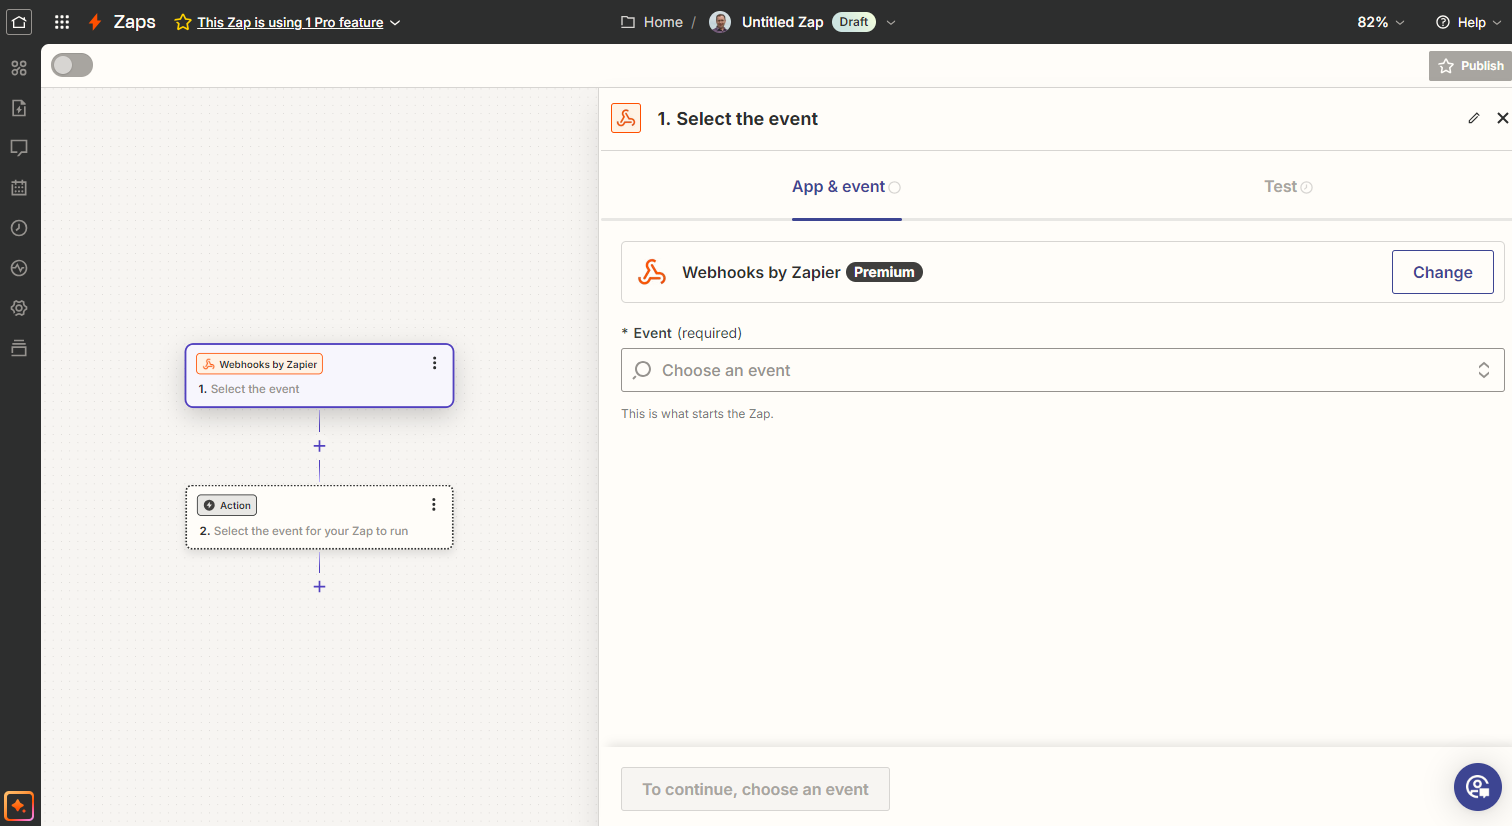Click the pencil rename step icon
The image size is (1512, 826).
click(1473, 118)
